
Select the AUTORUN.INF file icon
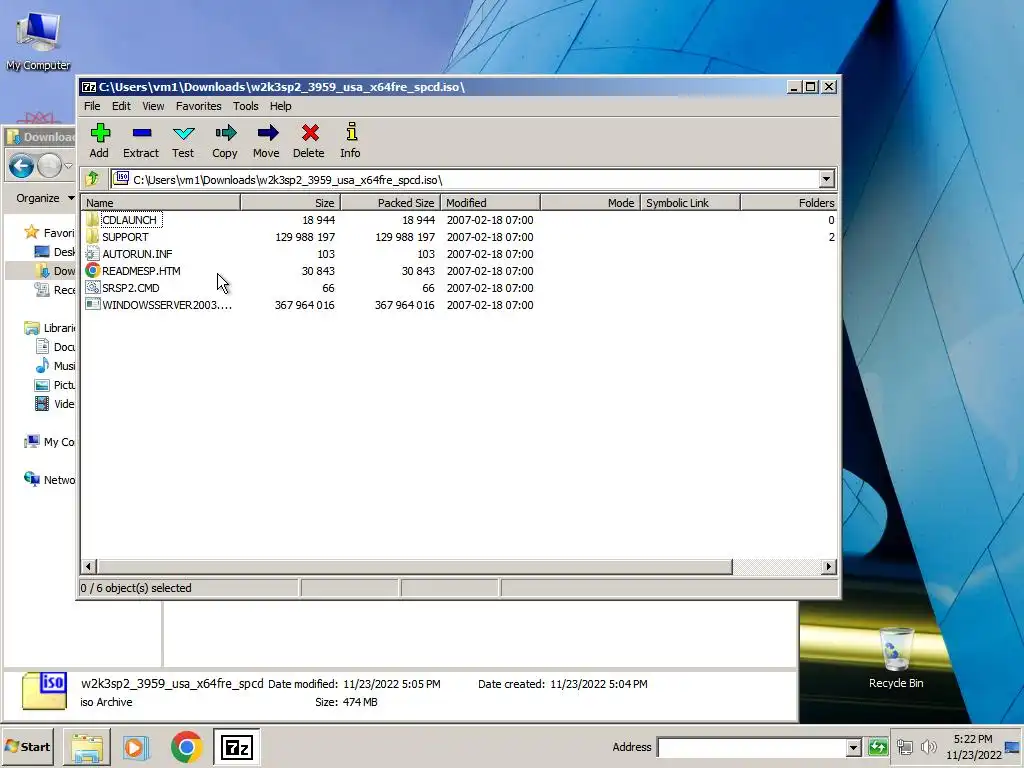point(92,253)
